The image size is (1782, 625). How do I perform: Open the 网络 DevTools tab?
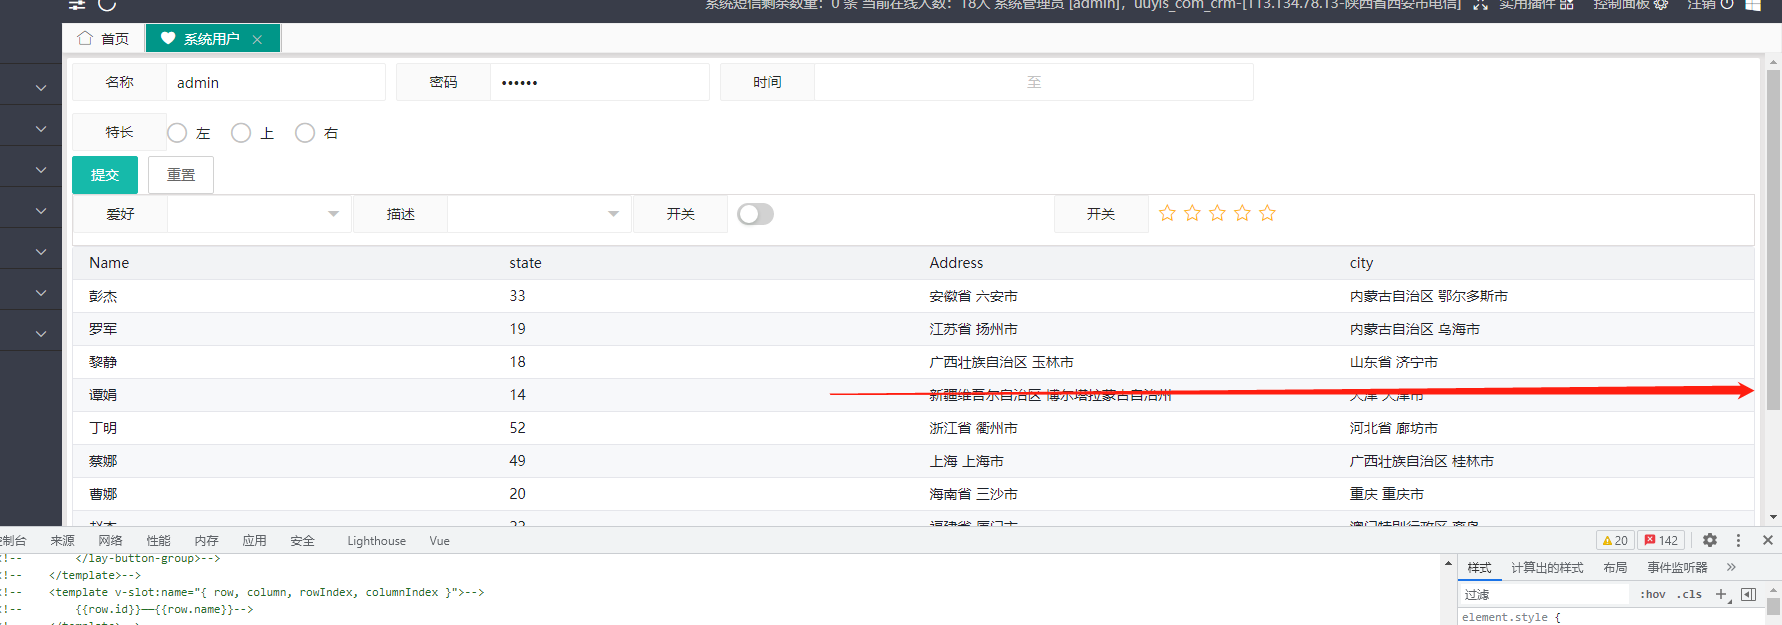coord(110,540)
